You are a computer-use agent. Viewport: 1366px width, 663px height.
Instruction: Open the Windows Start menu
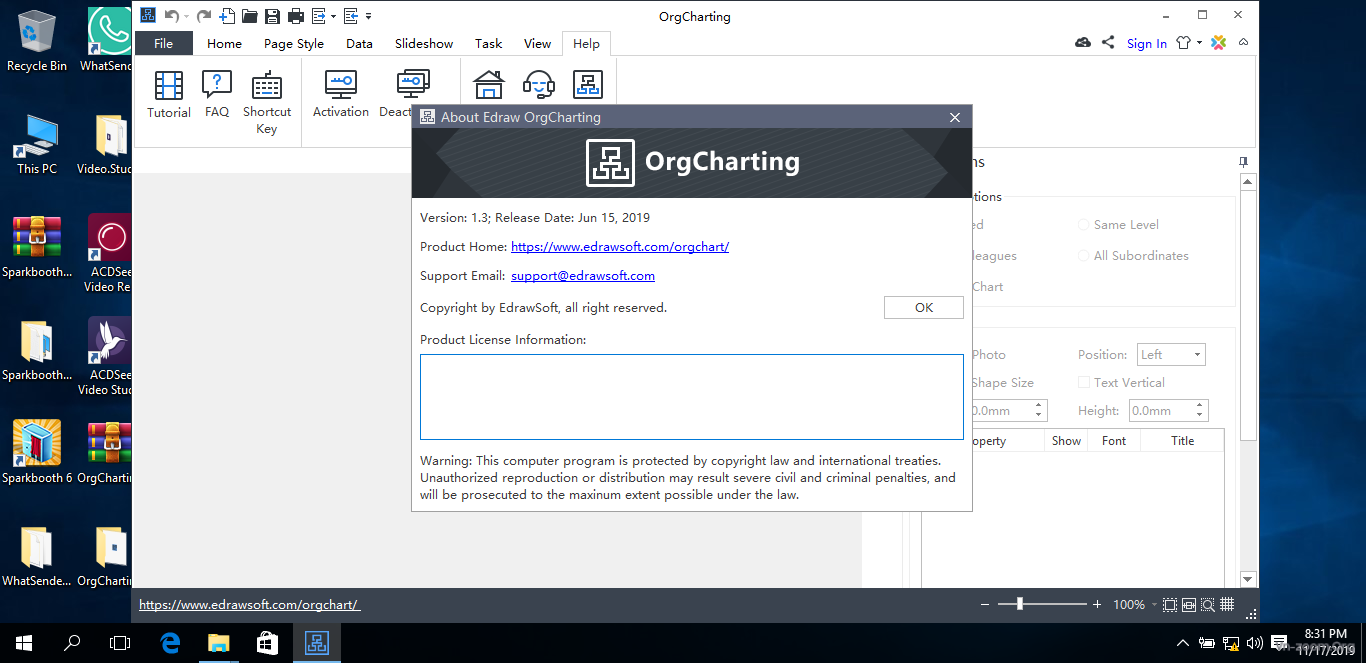[x=24, y=643]
